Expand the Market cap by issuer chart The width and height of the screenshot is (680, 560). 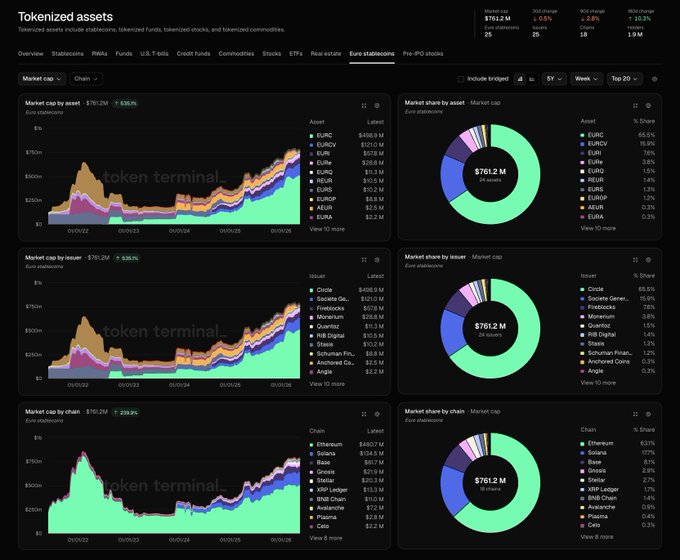click(364, 260)
